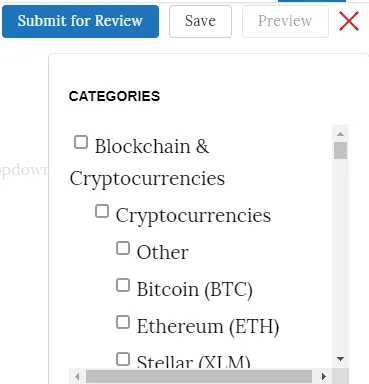
Task: Click the red X close icon
Action: click(x=349, y=21)
